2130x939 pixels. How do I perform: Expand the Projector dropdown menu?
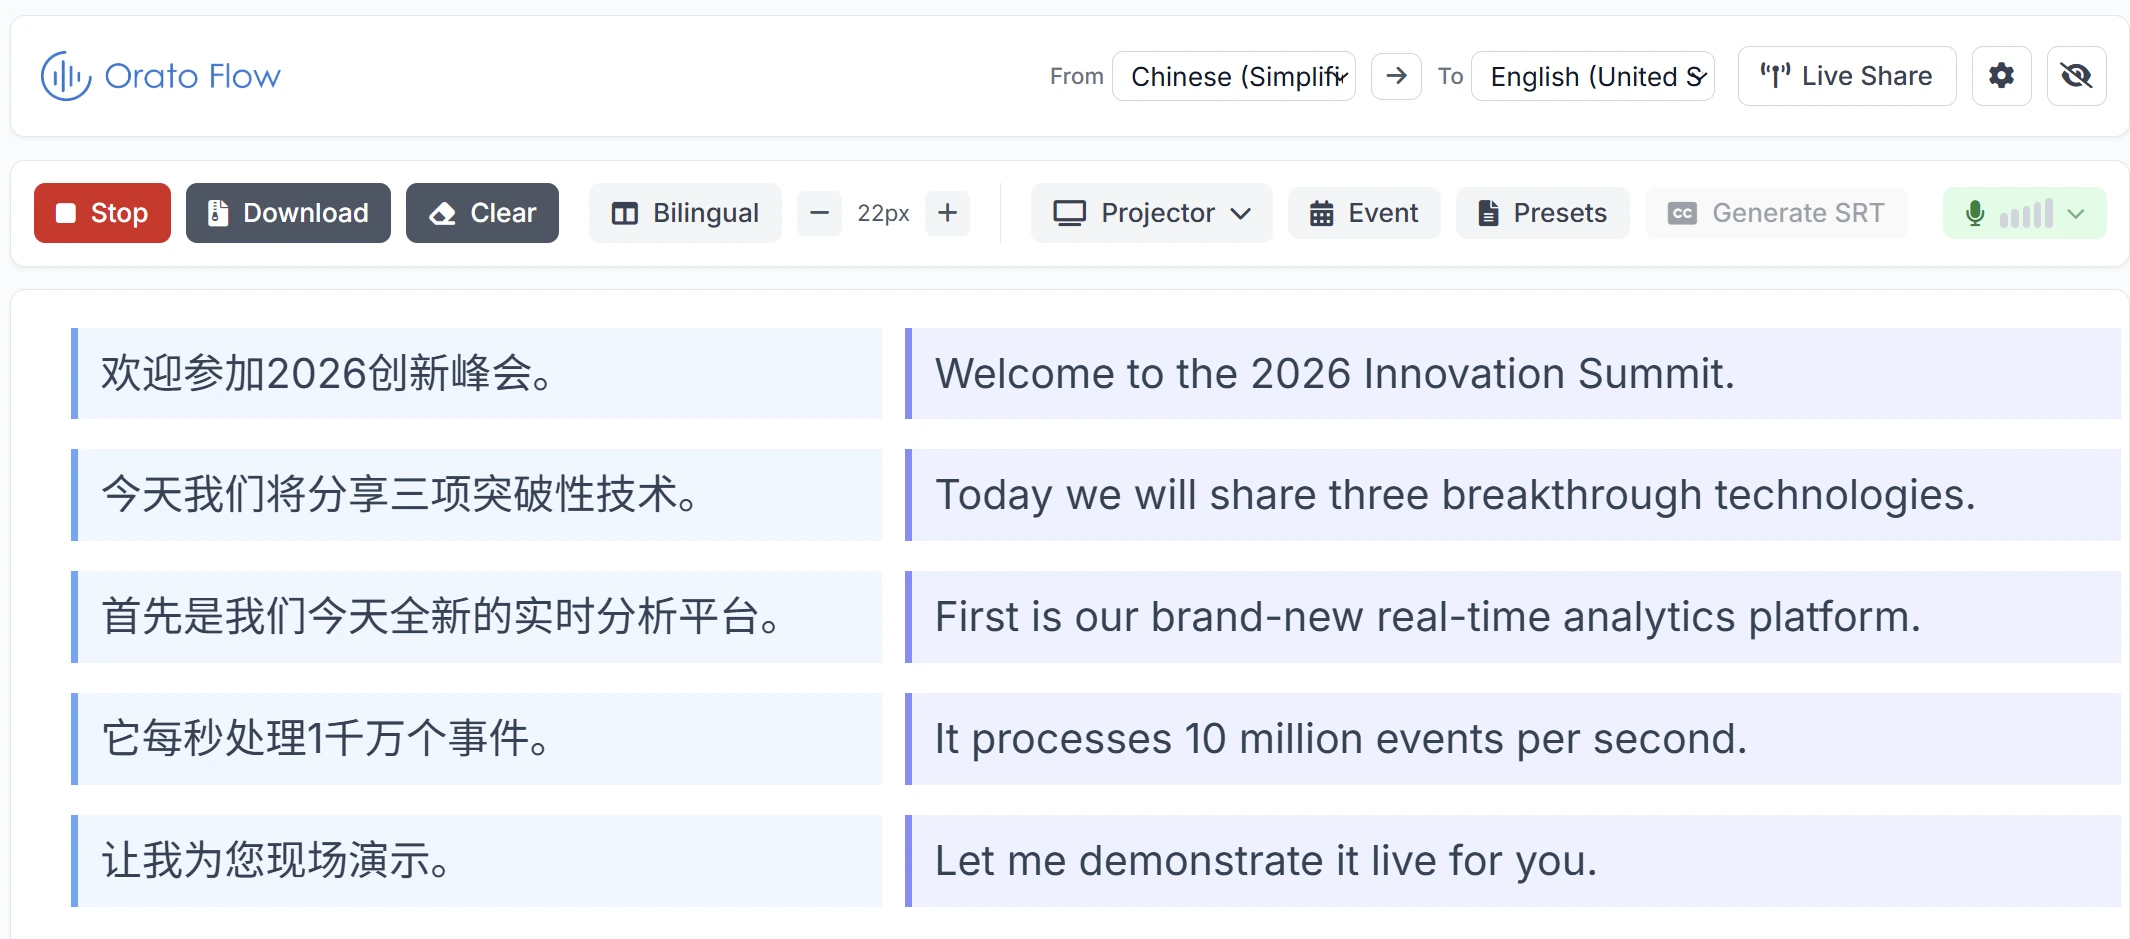coord(1151,213)
